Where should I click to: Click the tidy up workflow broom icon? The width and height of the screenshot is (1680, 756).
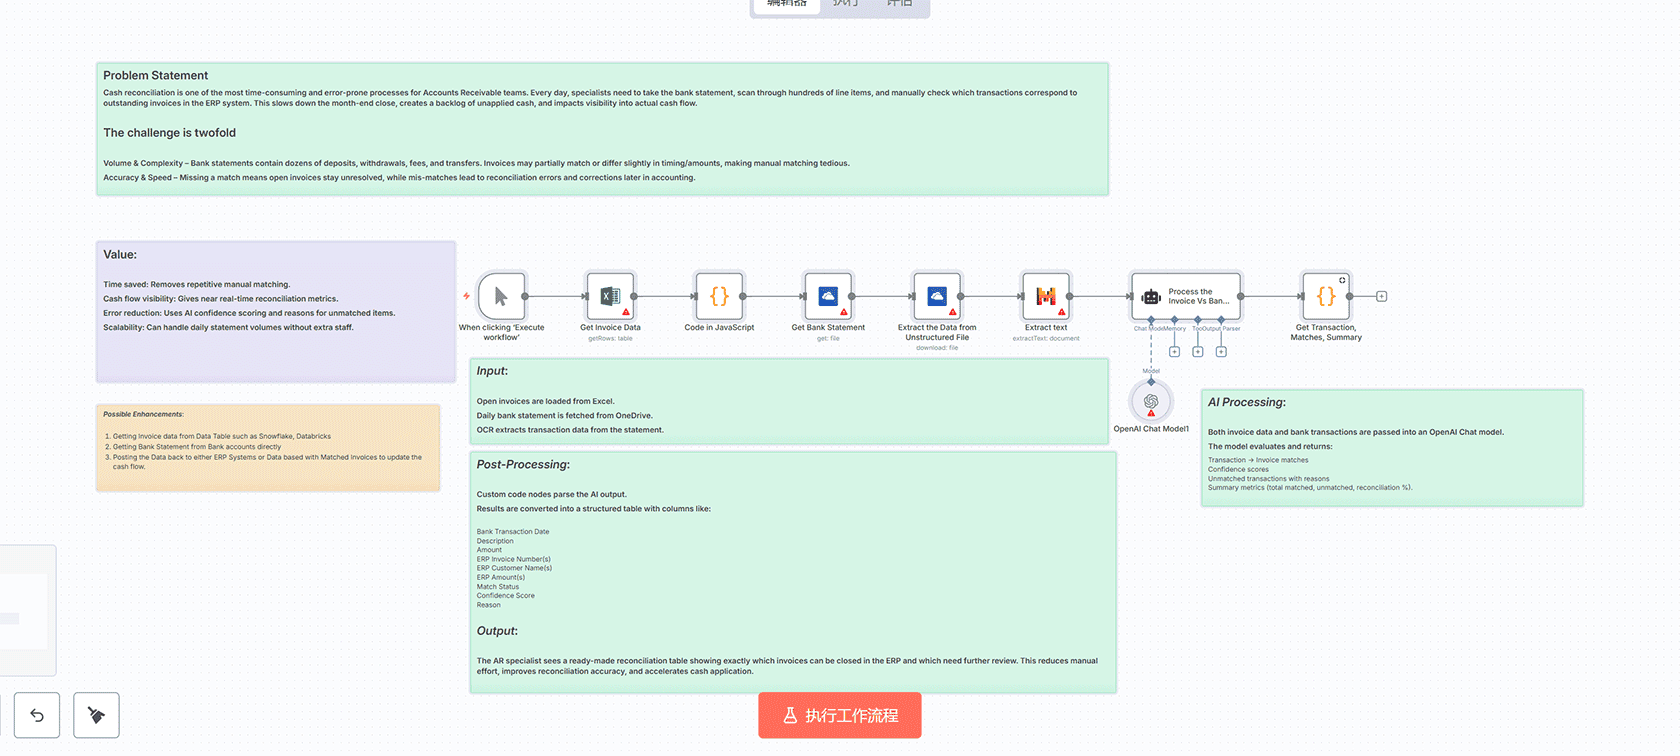[x=97, y=715]
